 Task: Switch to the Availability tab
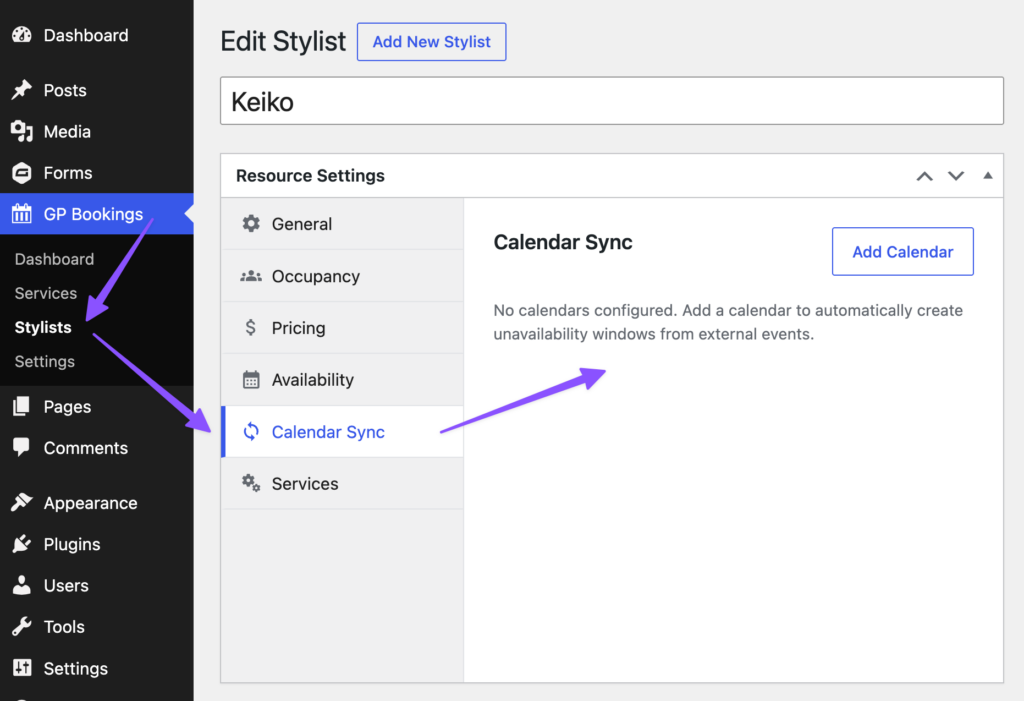(x=343, y=380)
